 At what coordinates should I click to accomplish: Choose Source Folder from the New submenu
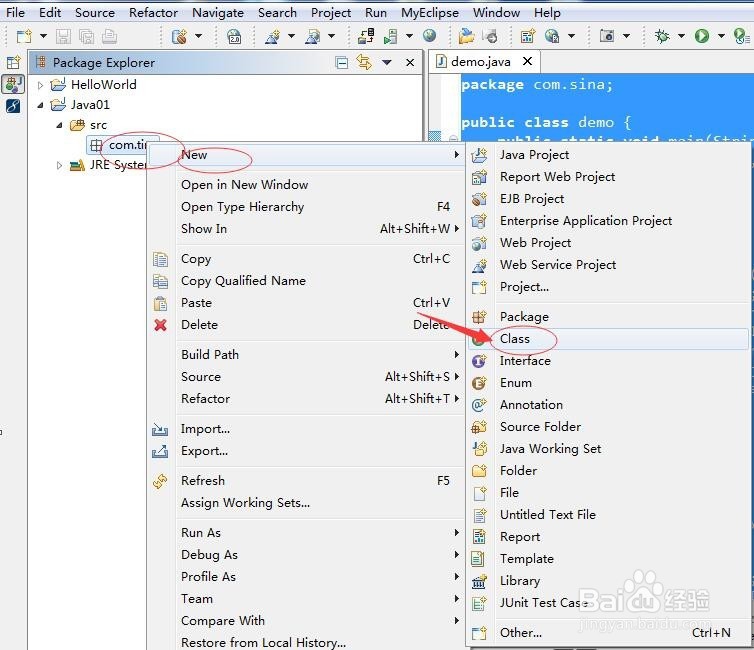pyautogui.click(x=608, y=427)
